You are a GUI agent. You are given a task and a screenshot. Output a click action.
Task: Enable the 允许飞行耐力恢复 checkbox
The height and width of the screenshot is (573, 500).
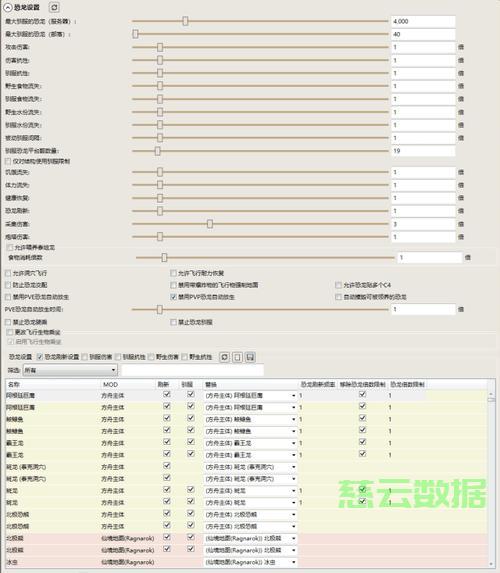coord(174,273)
